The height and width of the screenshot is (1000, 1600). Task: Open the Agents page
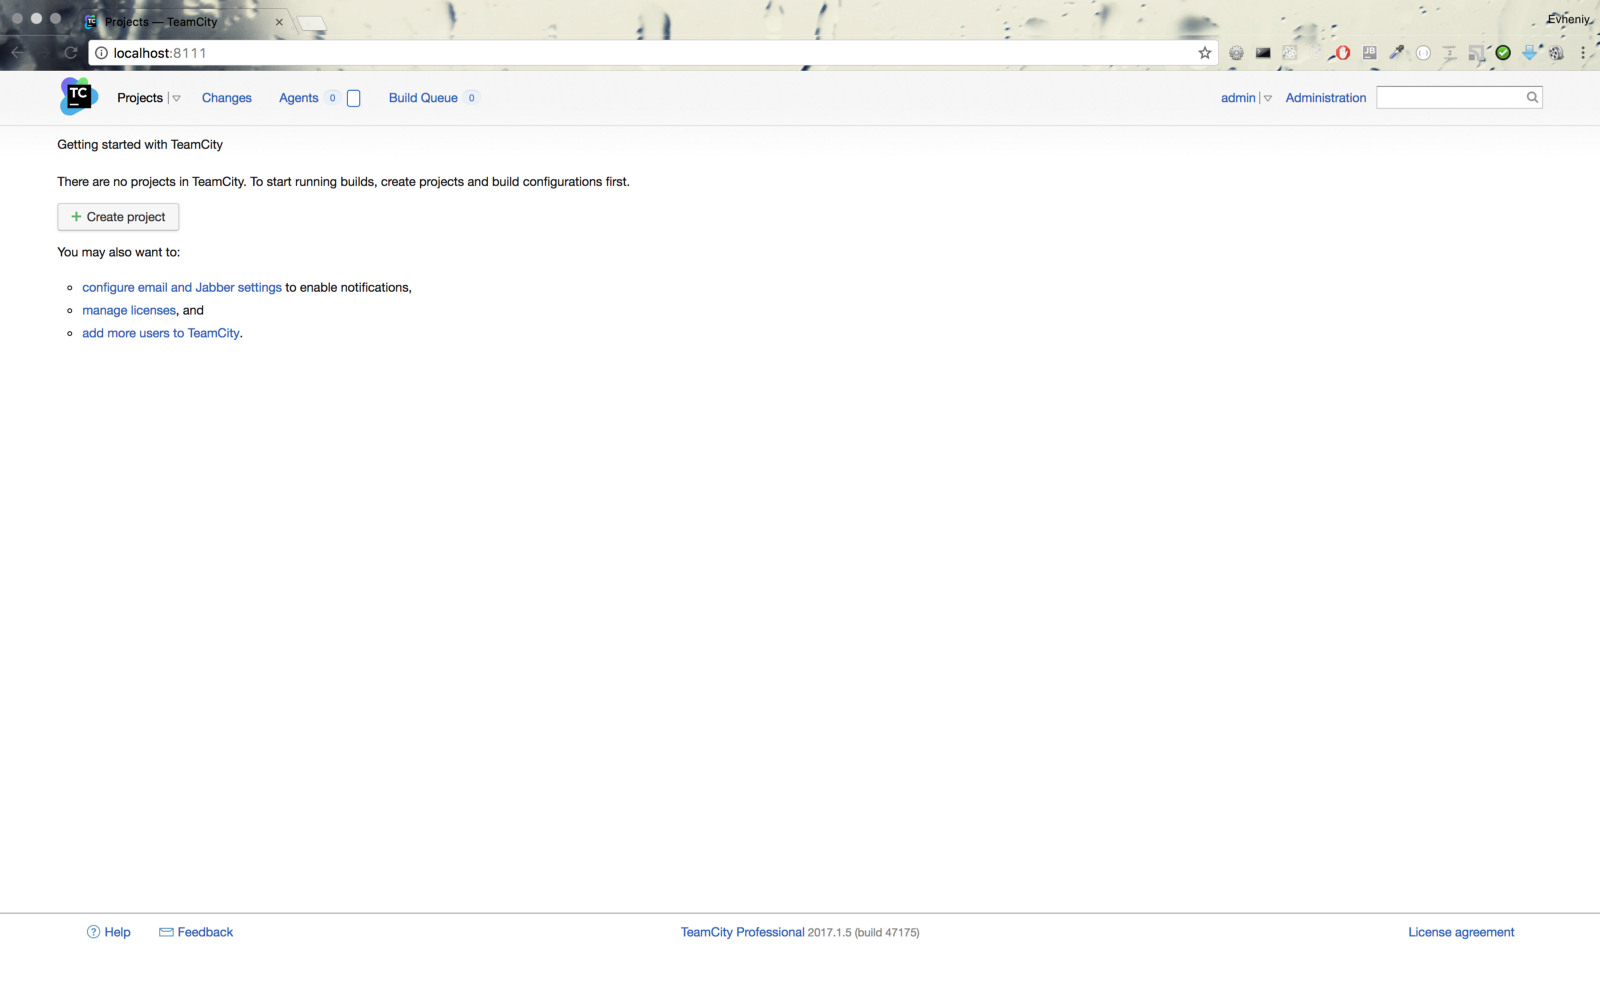298,98
